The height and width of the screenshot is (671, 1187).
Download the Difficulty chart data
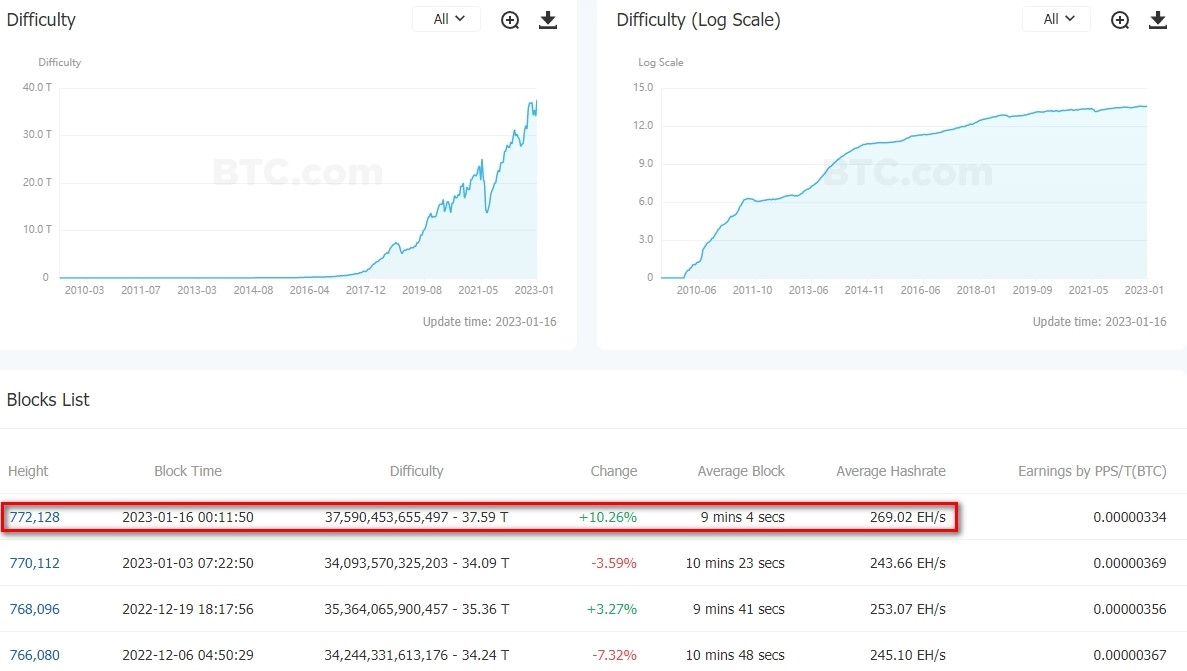pyautogui.click(x=548, y=20)
